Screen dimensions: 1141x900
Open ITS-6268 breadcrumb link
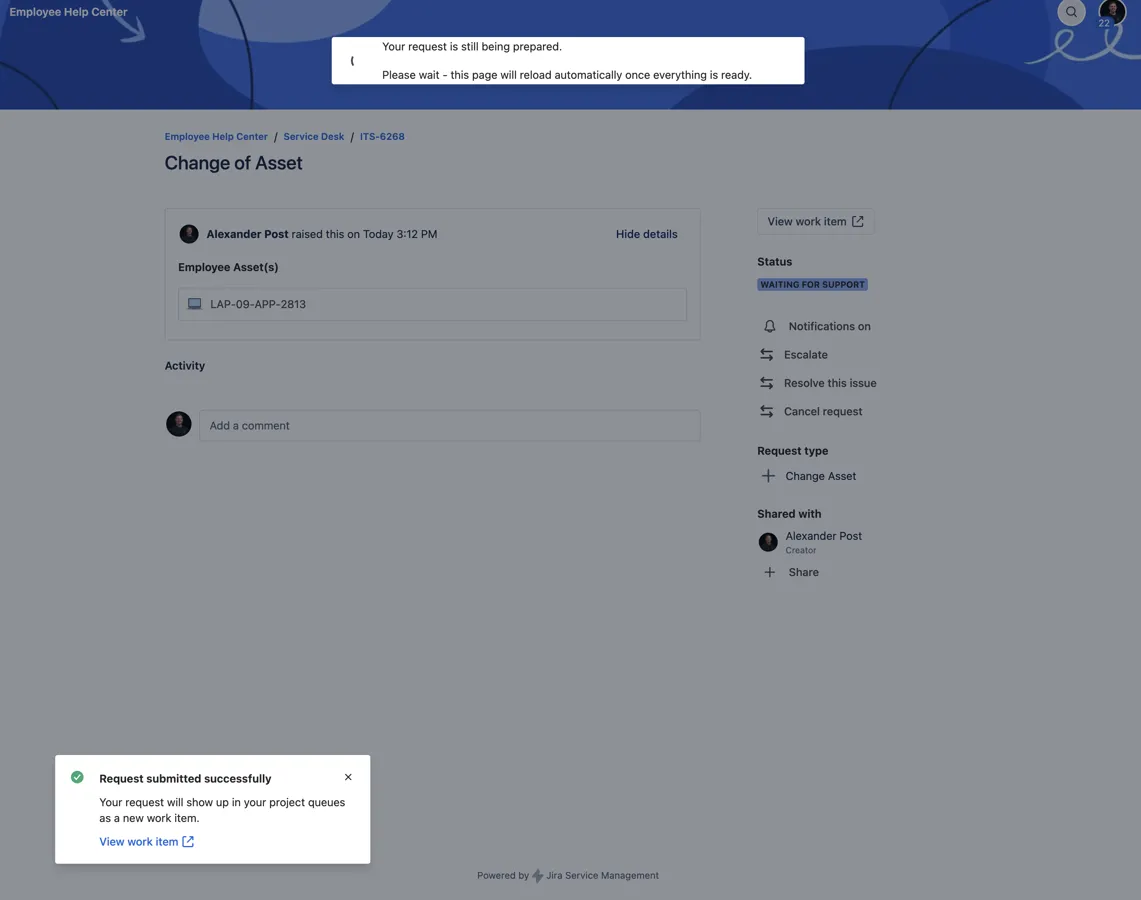(x=382, y=137)
